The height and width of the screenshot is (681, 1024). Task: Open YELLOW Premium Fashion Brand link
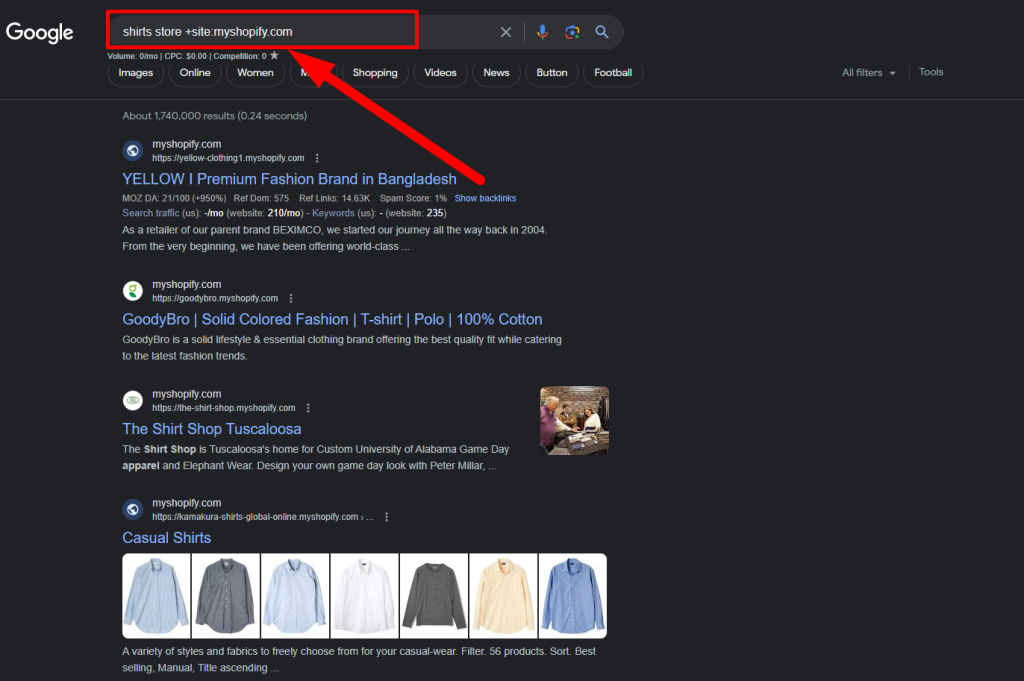289,179
